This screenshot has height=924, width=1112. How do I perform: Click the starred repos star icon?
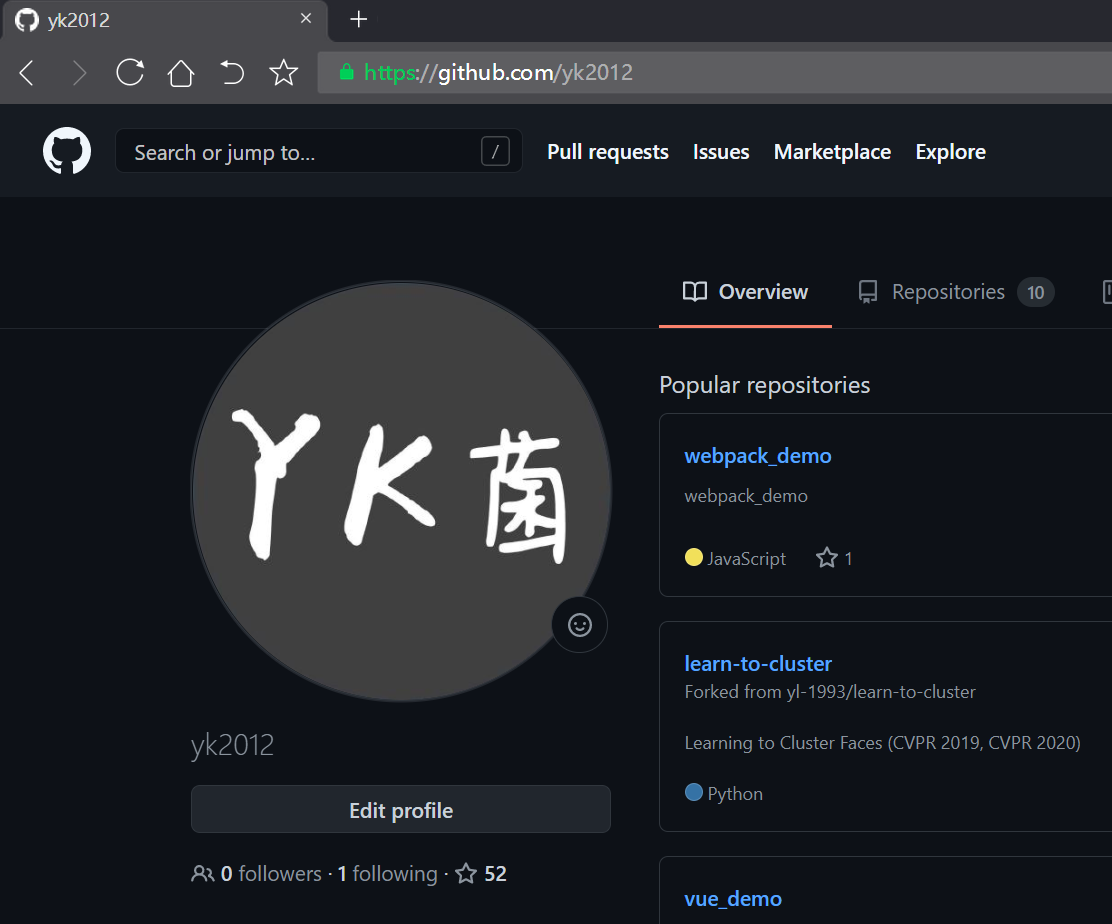466,873
